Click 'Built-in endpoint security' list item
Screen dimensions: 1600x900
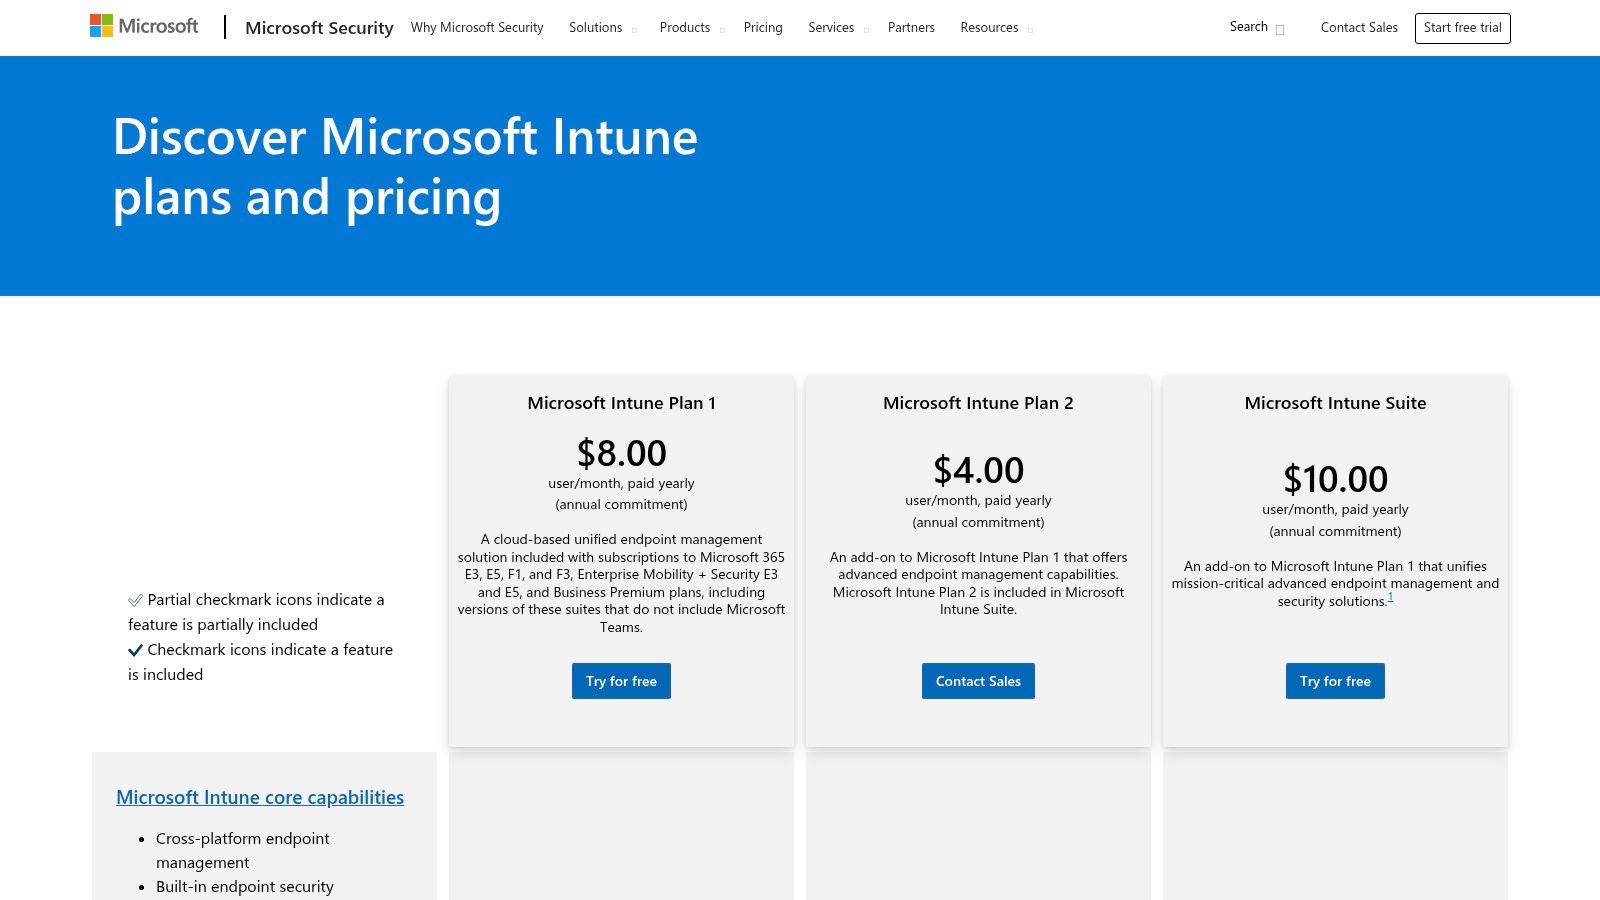pos(245,886)
